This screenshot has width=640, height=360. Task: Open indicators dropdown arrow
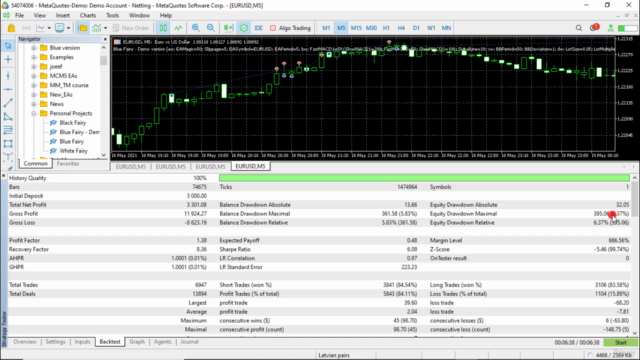(105, 28)
